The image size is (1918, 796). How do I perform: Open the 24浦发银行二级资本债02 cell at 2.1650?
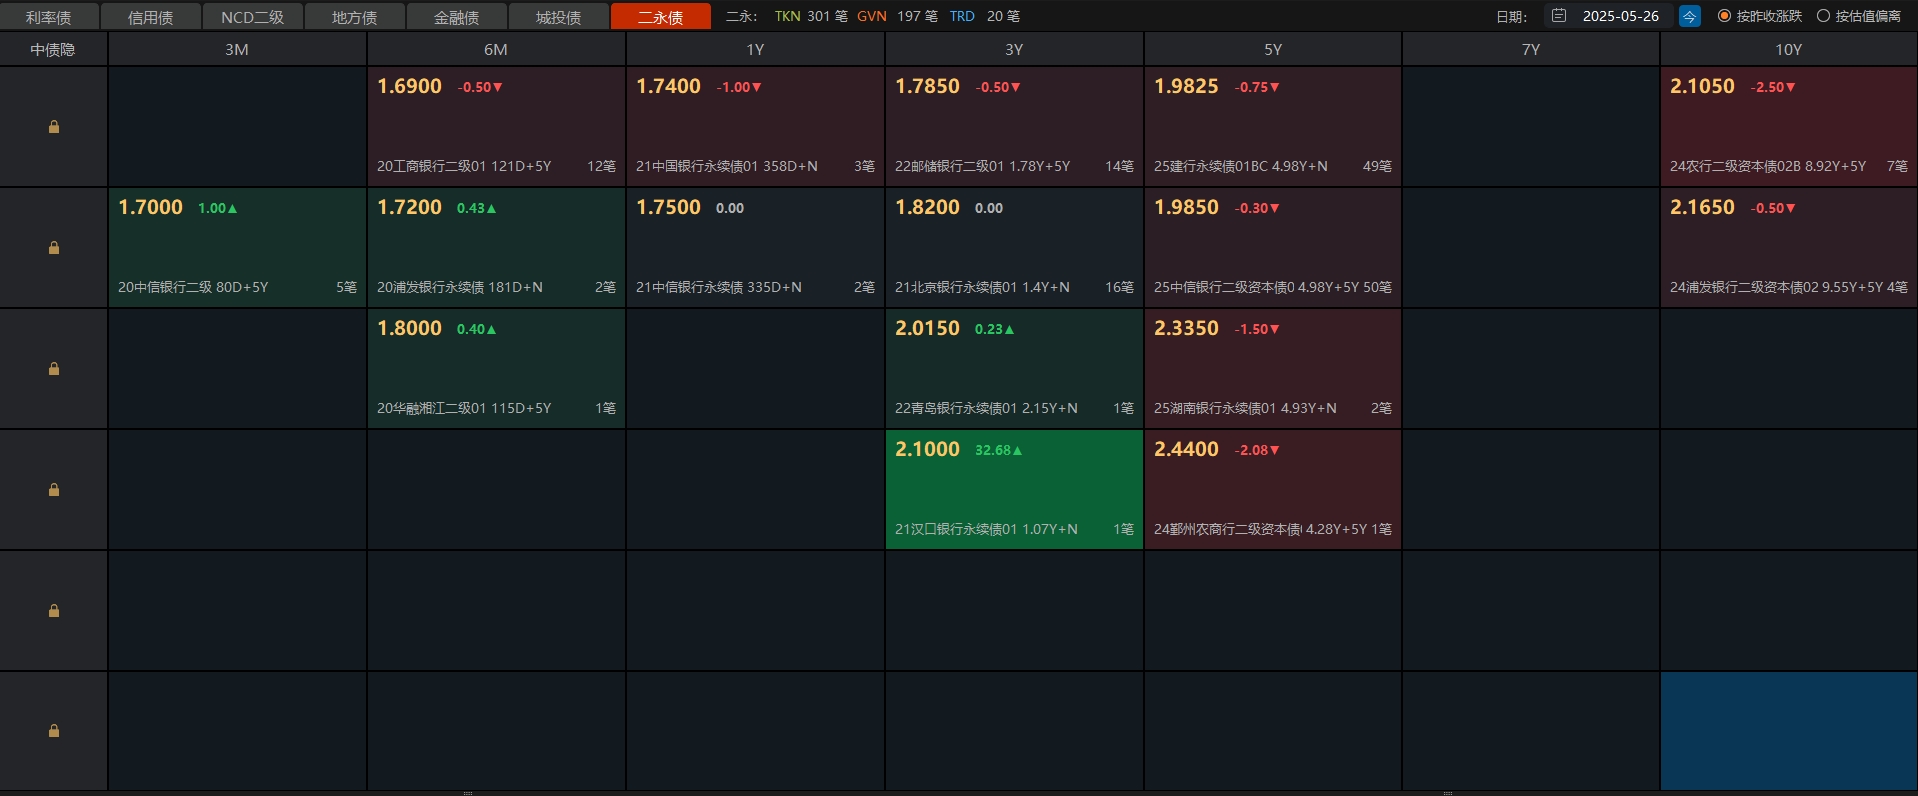tap(1789, 247)
